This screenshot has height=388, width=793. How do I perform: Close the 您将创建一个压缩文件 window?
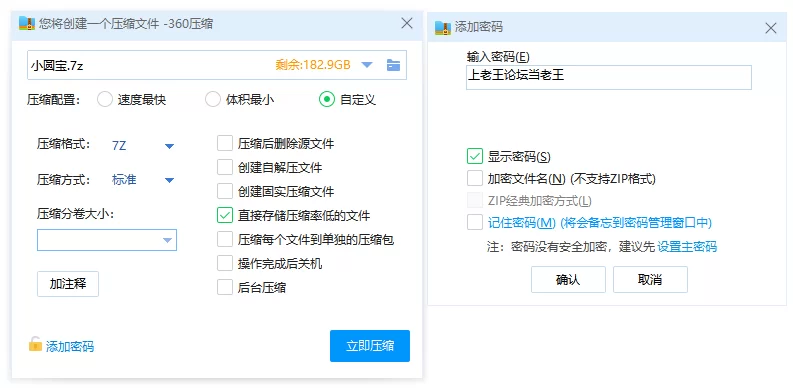pyautogui.click(x=407, y=23)
